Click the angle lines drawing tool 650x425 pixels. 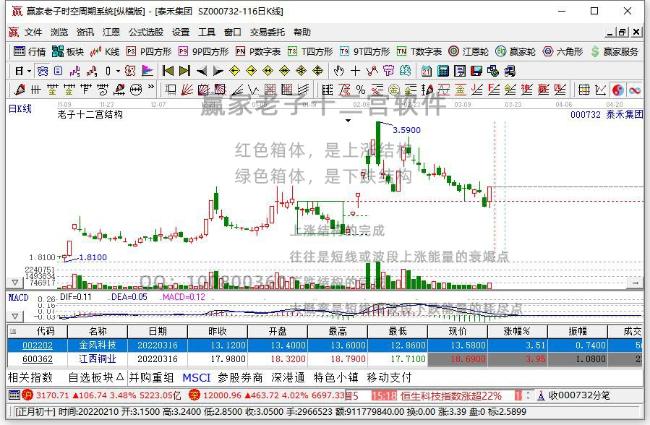point(237,90)
